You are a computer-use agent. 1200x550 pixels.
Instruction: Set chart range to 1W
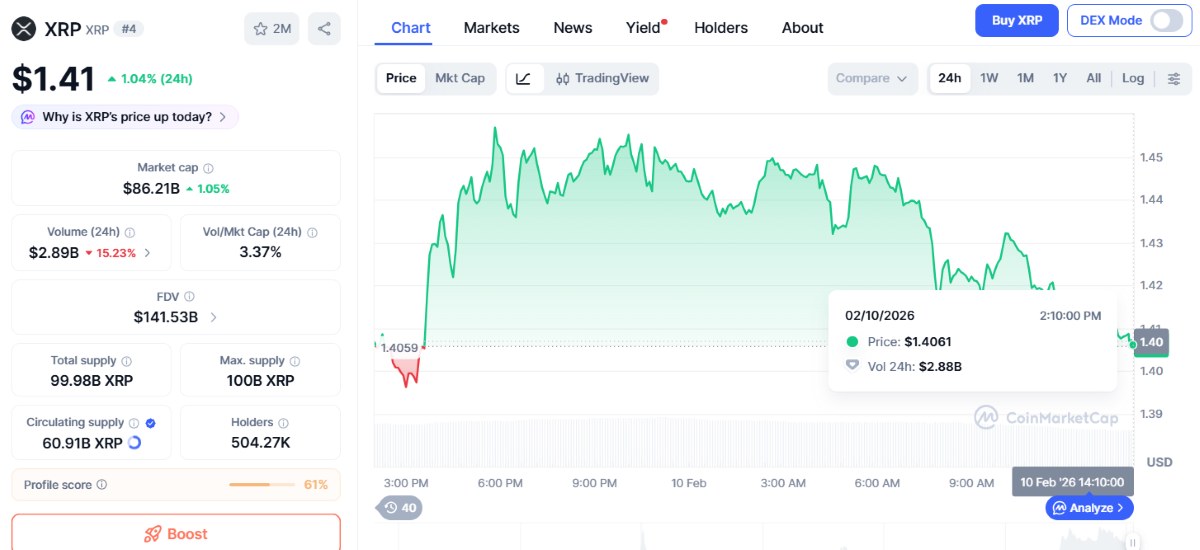click(989, 78)
